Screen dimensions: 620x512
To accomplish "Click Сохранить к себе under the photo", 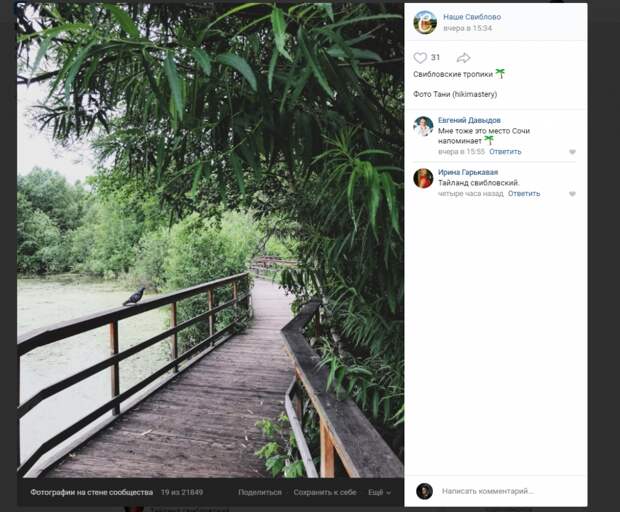I will point(325,492).
